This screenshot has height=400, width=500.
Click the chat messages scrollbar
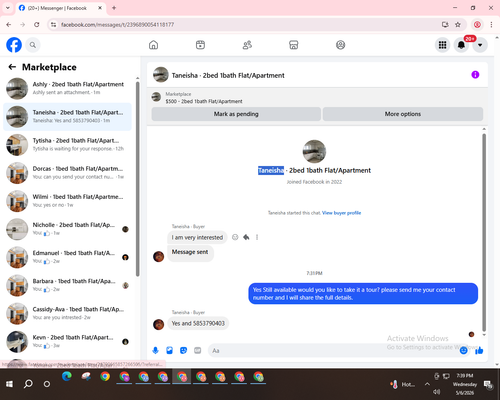pos(484,233)
